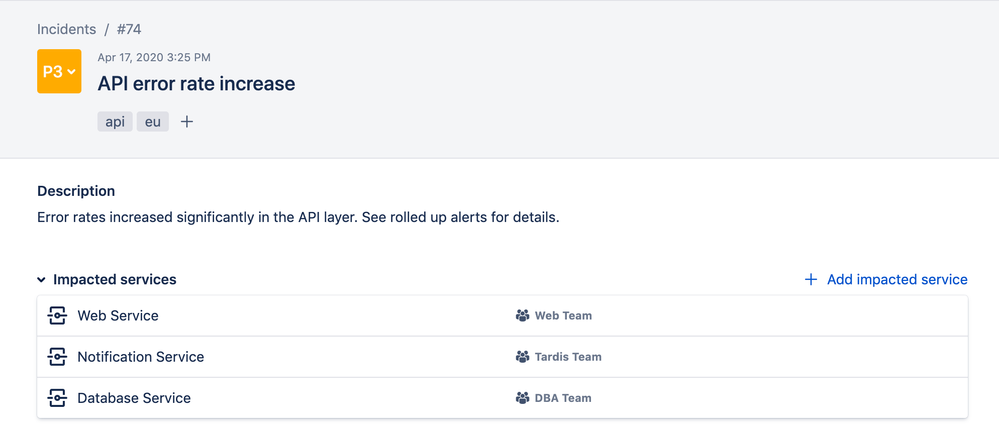Click the Tardis Team people icon

(x=522, y=357)
